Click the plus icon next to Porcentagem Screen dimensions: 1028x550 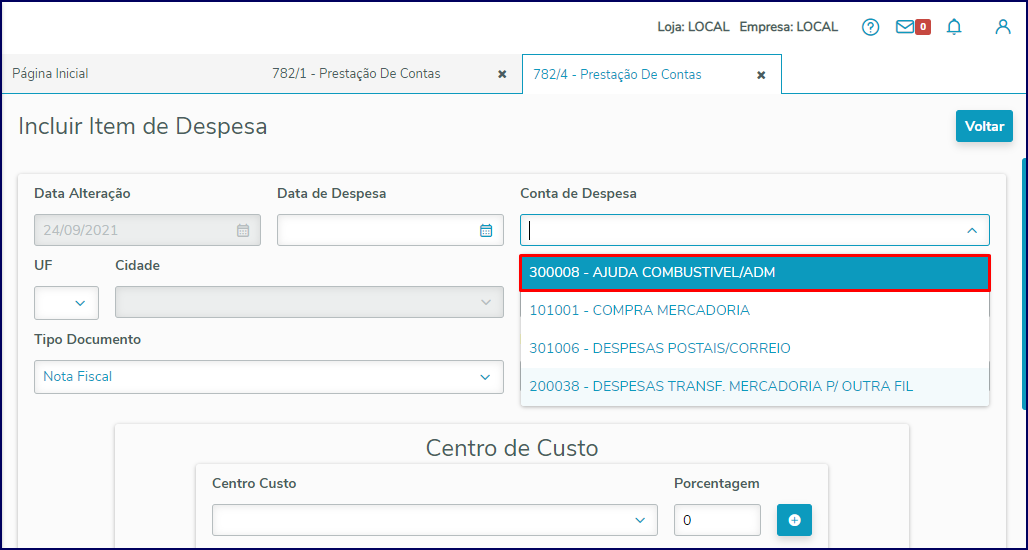pyautogui.click(x=794, y=520)
